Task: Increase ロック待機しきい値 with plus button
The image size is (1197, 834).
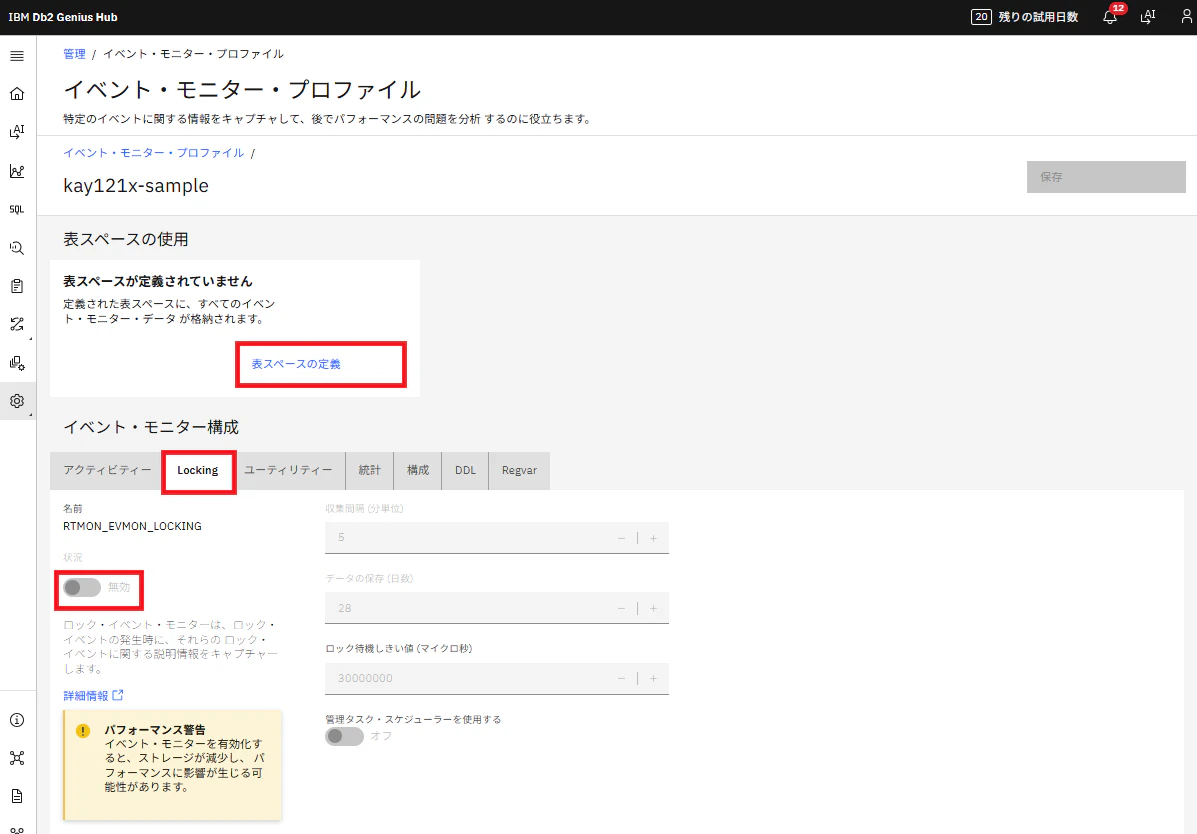Action: (653, 678)
